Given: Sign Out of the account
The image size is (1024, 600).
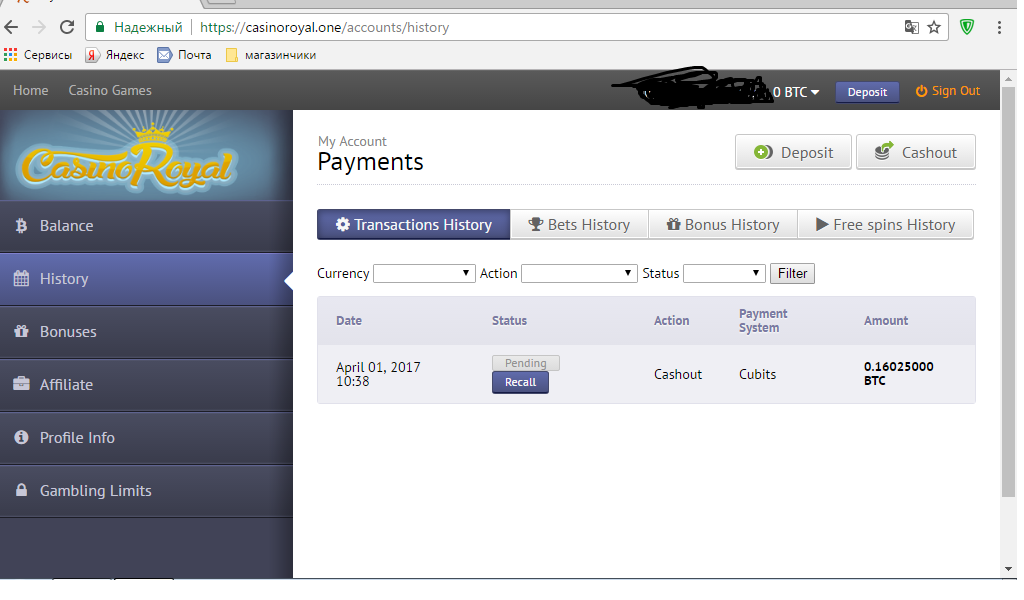Looking at the screenshot, I should (948, 91).
